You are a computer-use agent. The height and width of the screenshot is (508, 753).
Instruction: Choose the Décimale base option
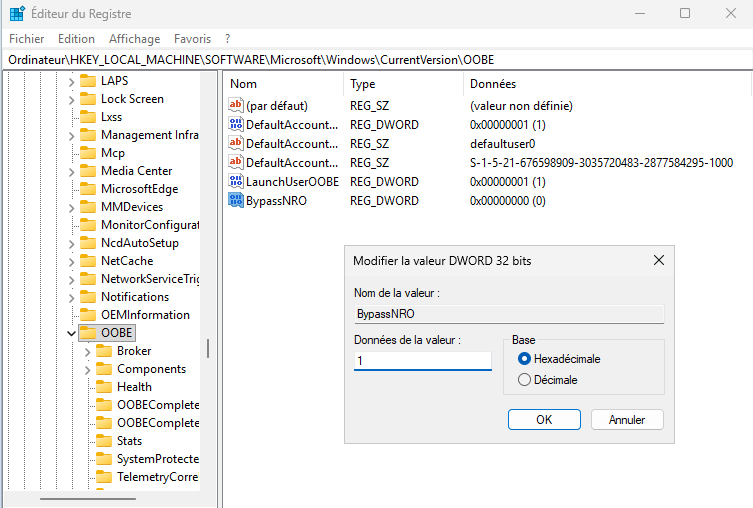524,380
